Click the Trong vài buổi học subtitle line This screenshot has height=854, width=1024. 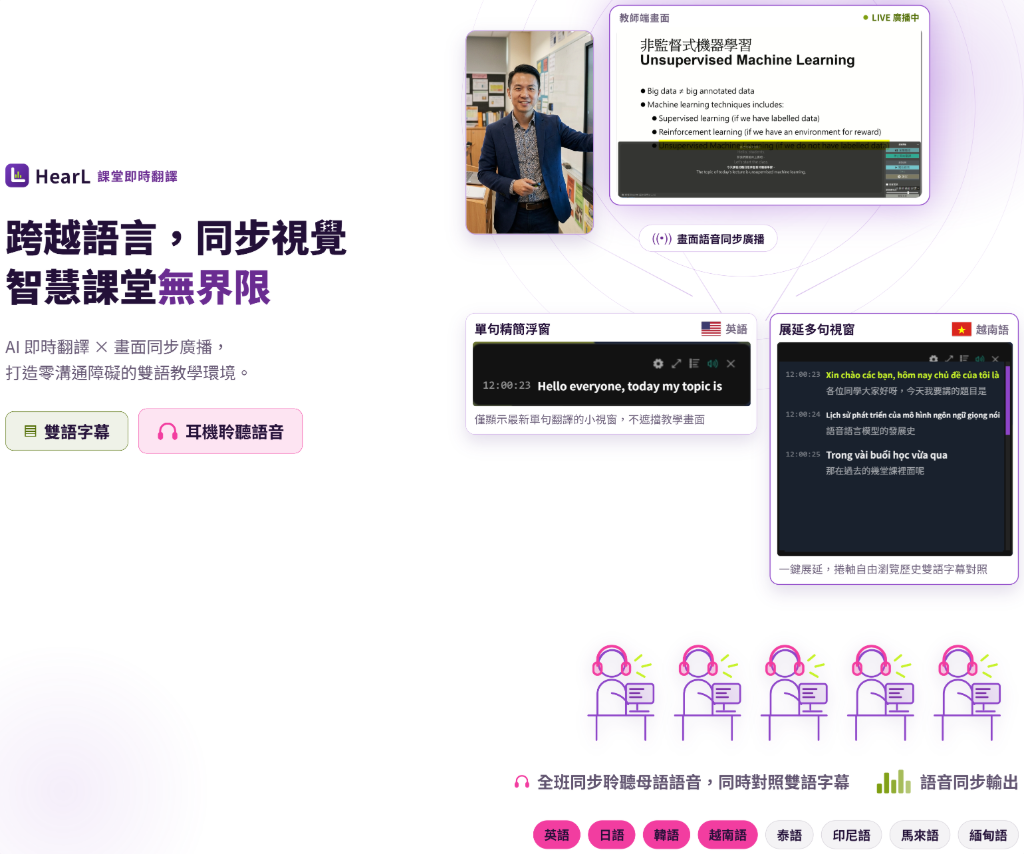[886, 454]
